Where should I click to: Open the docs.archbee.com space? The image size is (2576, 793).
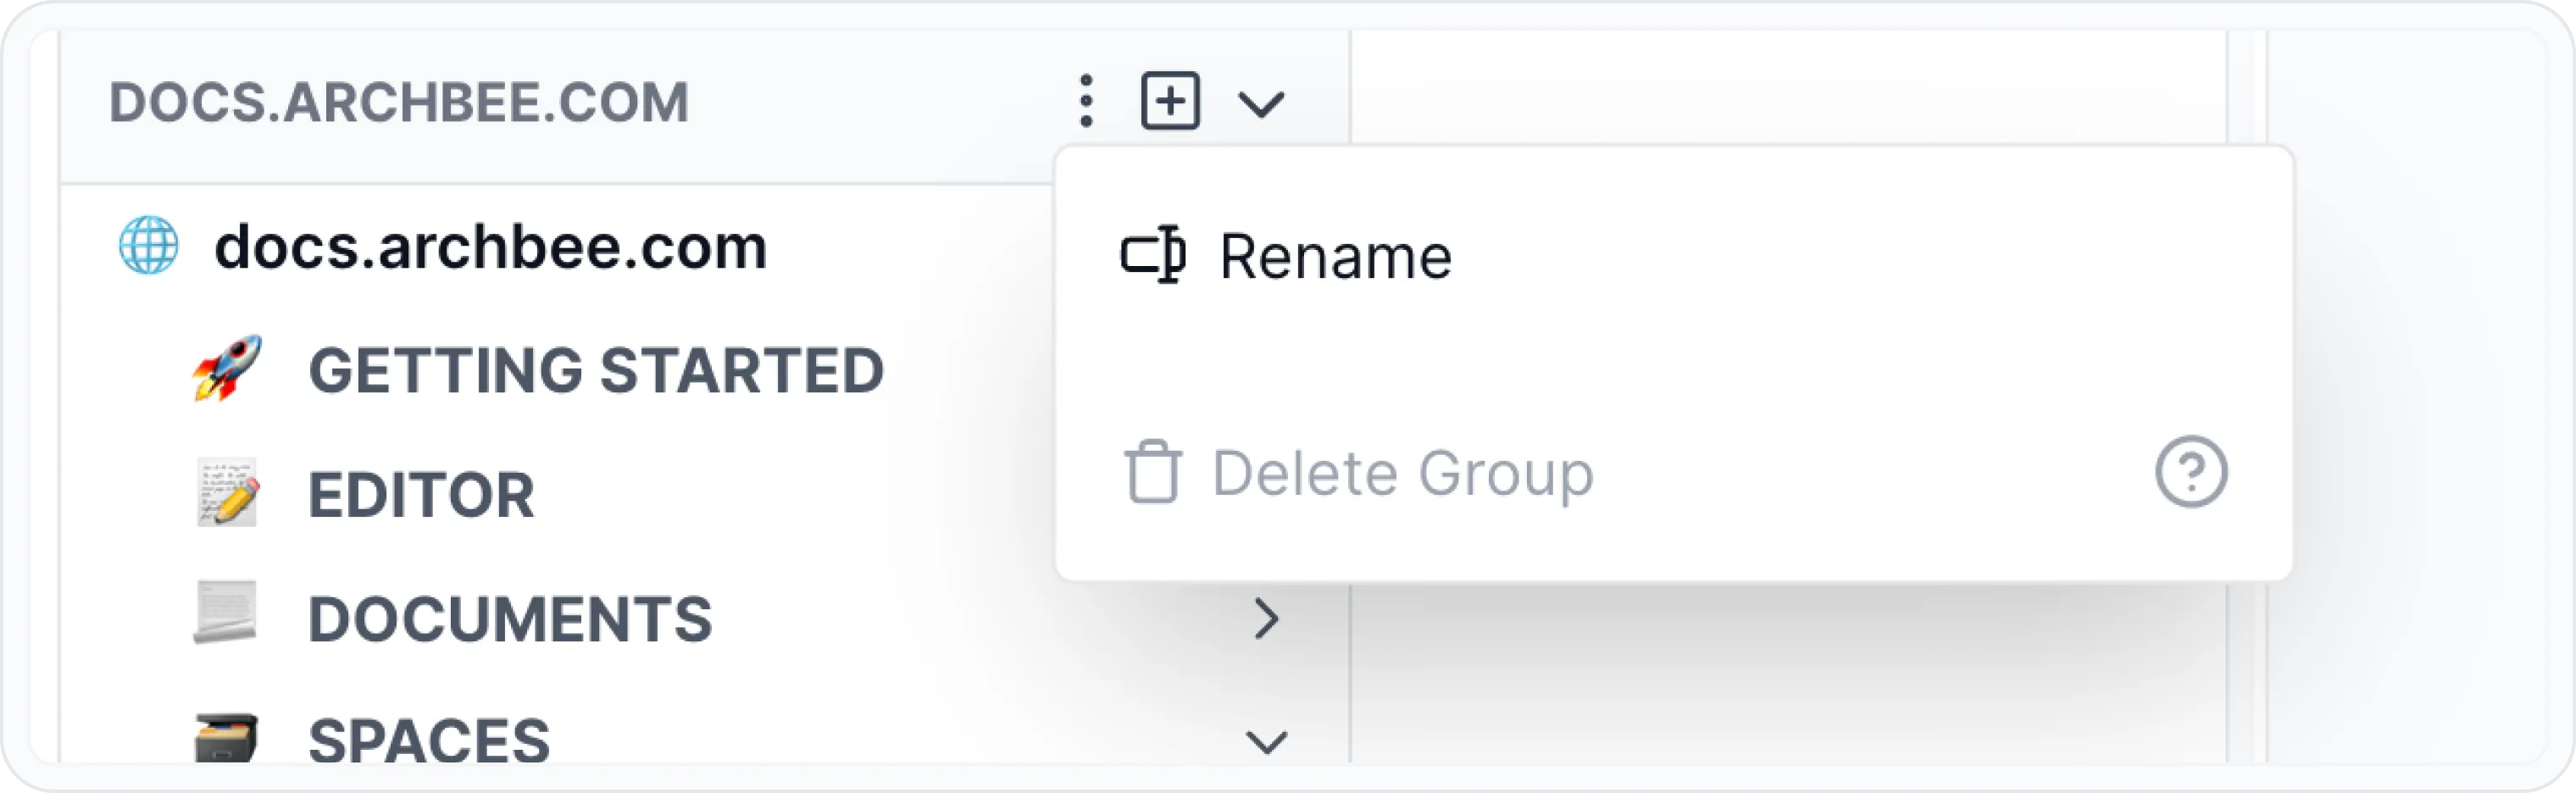pos(490,247)
